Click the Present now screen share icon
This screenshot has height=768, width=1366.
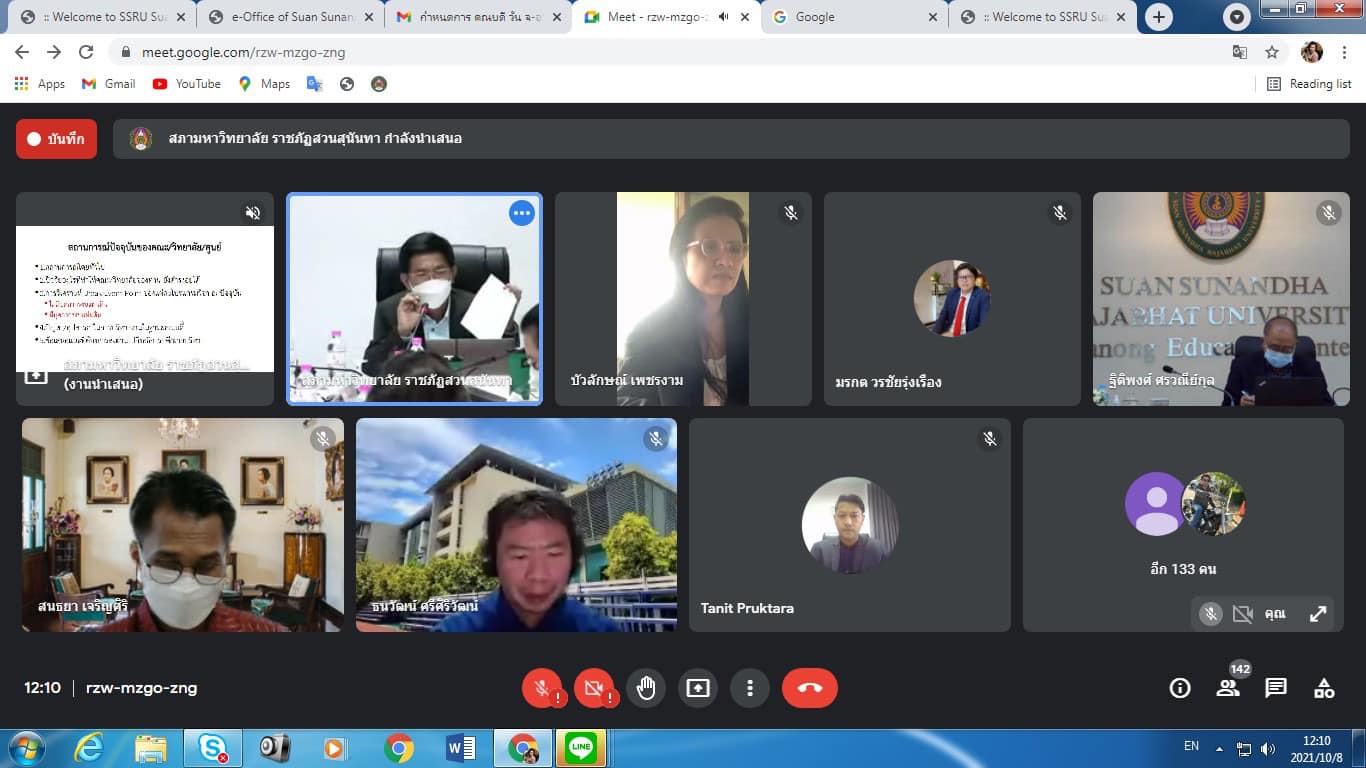point(698,688)
